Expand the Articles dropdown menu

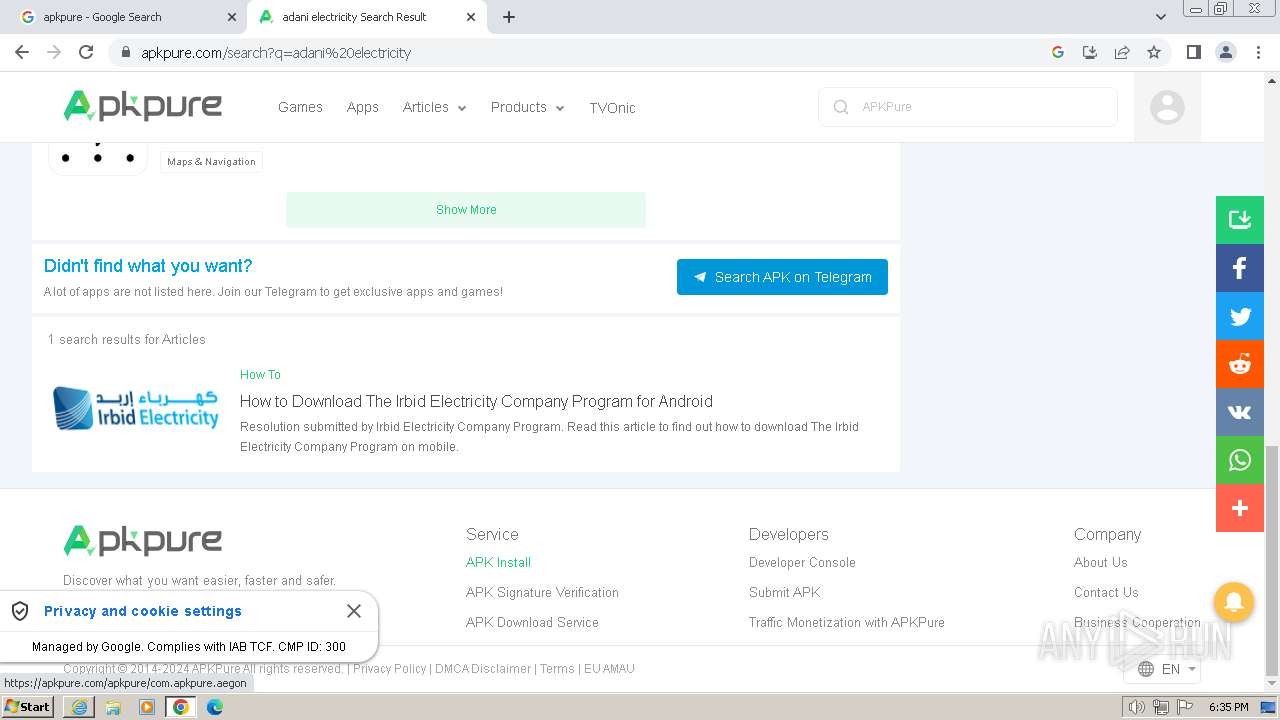(434, 107)
